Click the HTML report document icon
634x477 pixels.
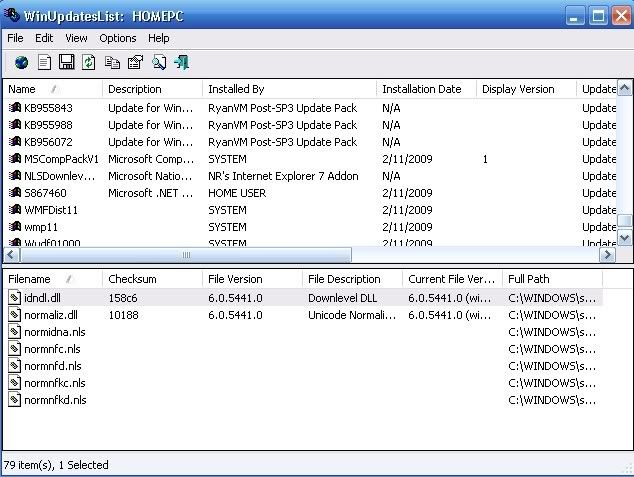coord(43,63)
